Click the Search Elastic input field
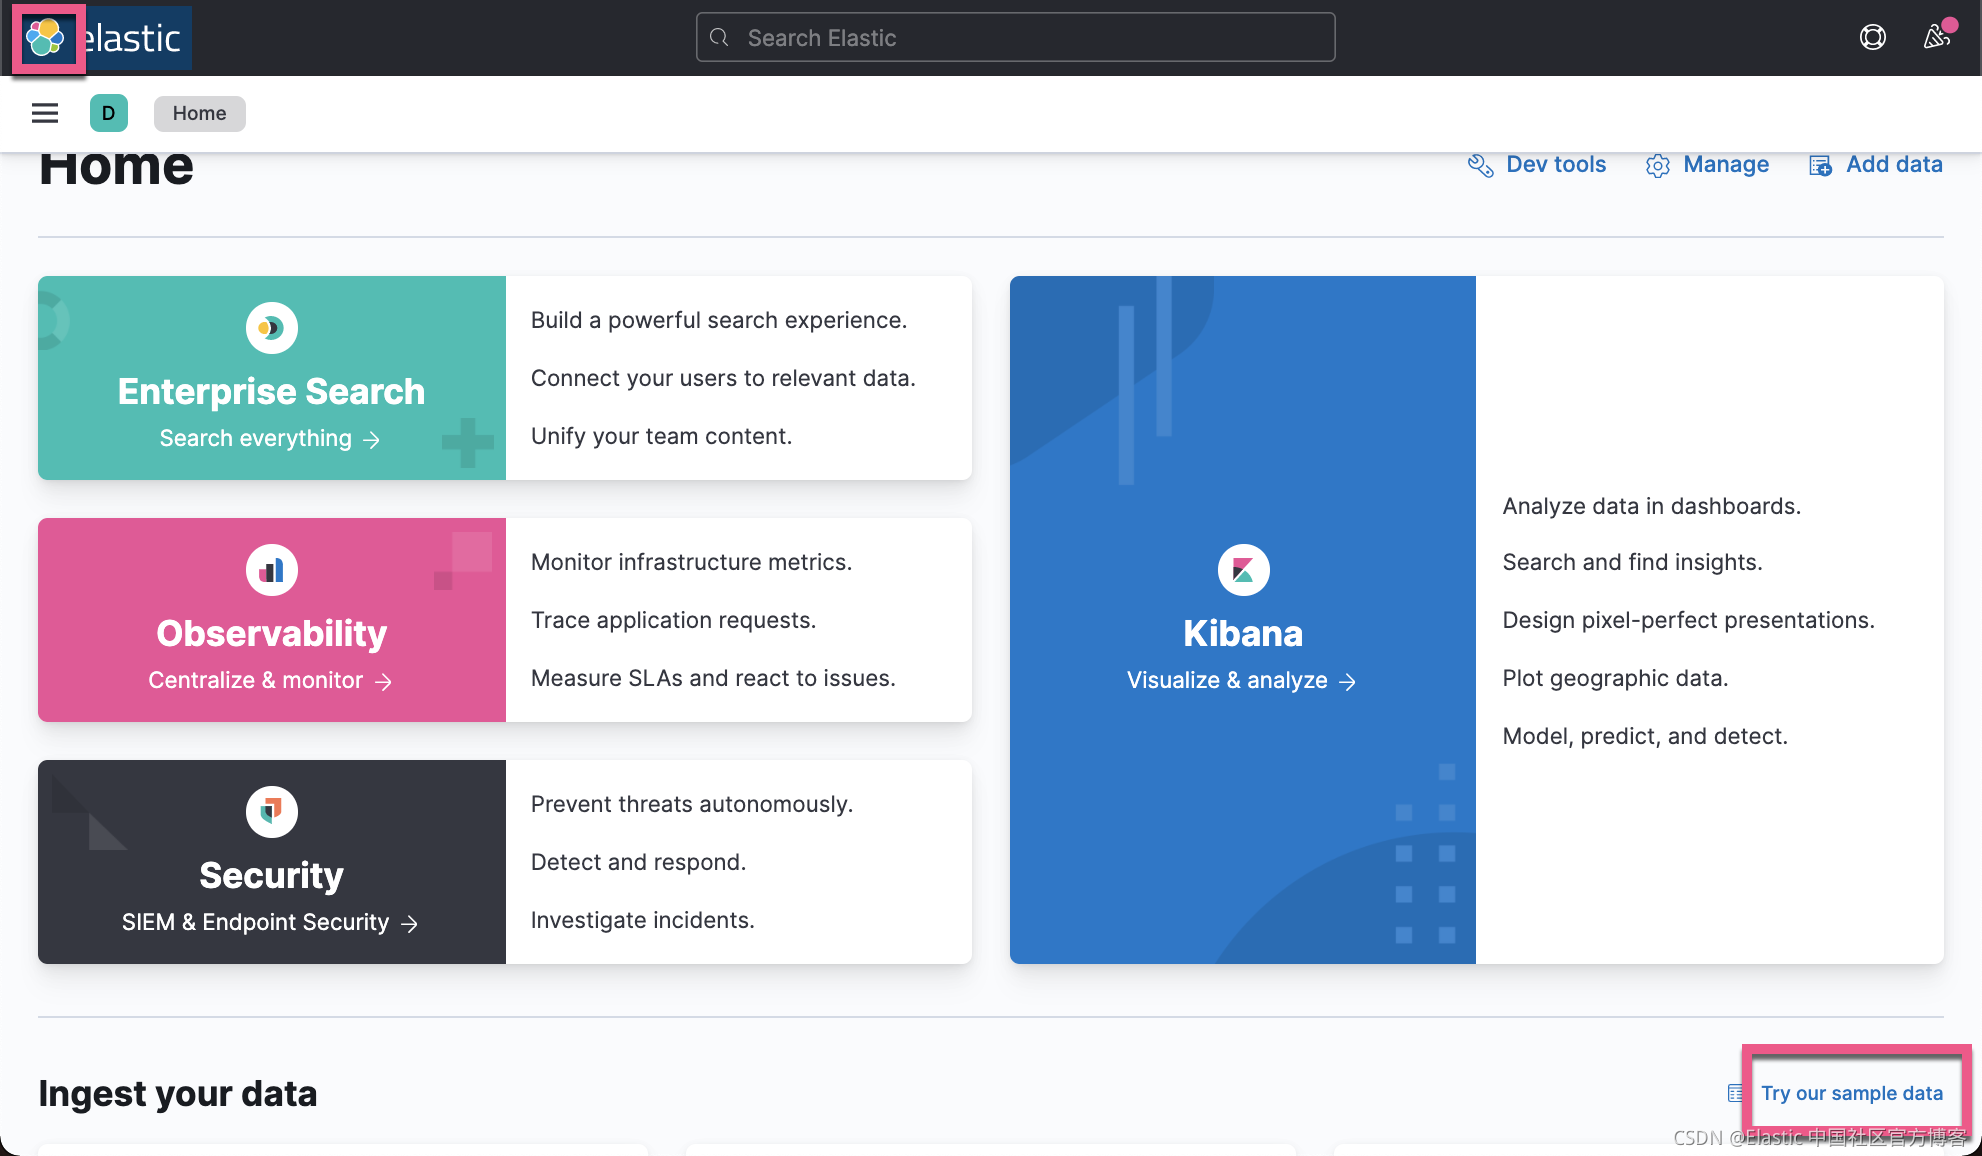1982x1156 pixels. (1014, 37)
